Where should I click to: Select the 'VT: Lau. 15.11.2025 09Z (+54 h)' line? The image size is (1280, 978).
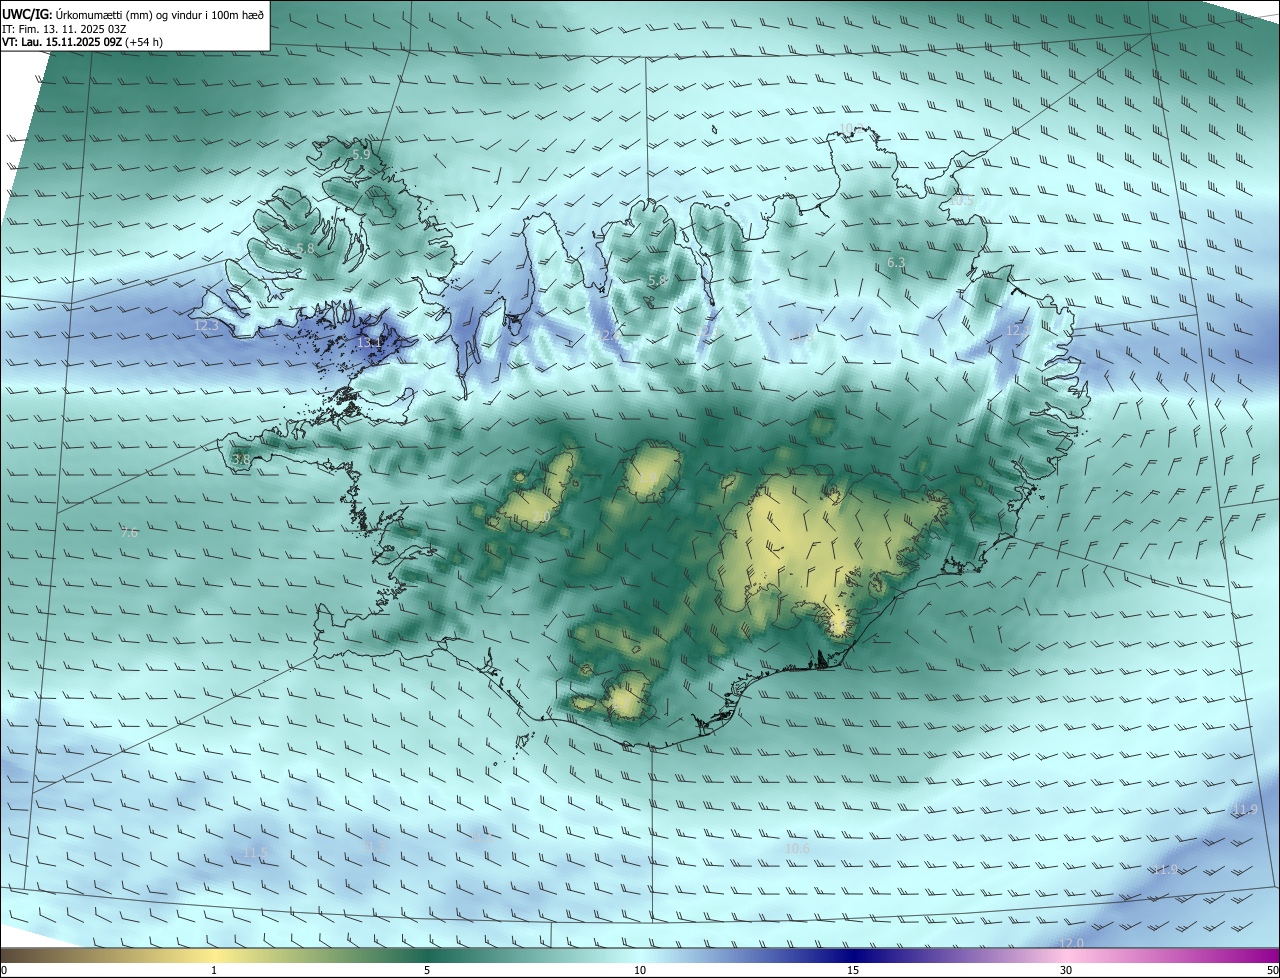coord(82,42)
